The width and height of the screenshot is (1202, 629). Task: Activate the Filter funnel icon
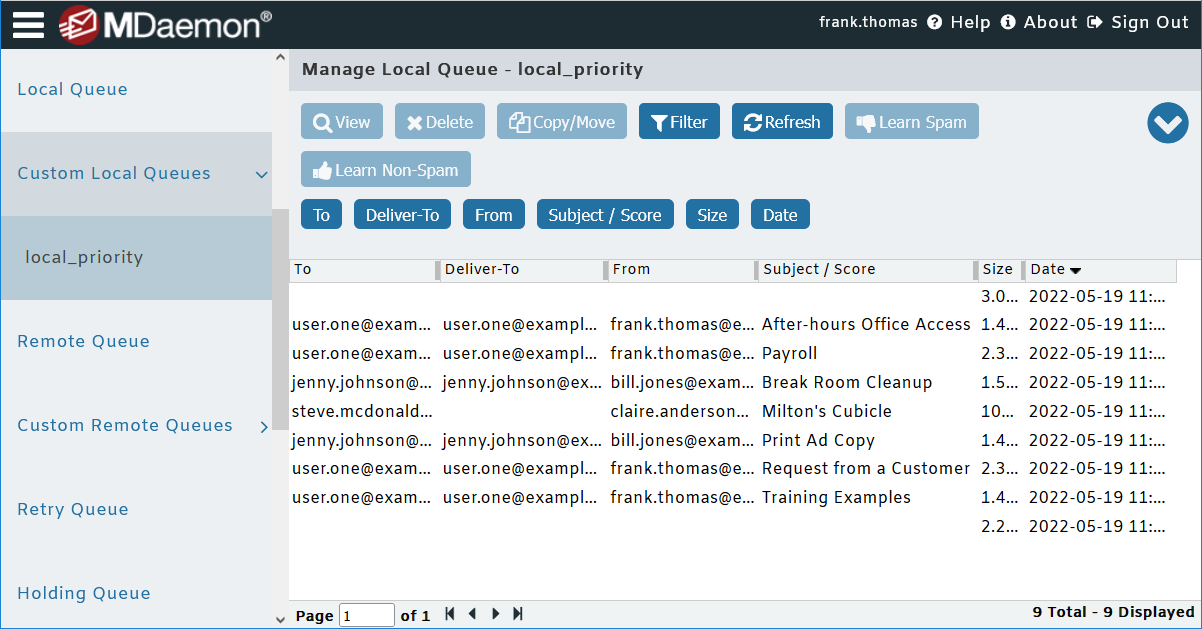pyautogui.click(x=659, y=121)
